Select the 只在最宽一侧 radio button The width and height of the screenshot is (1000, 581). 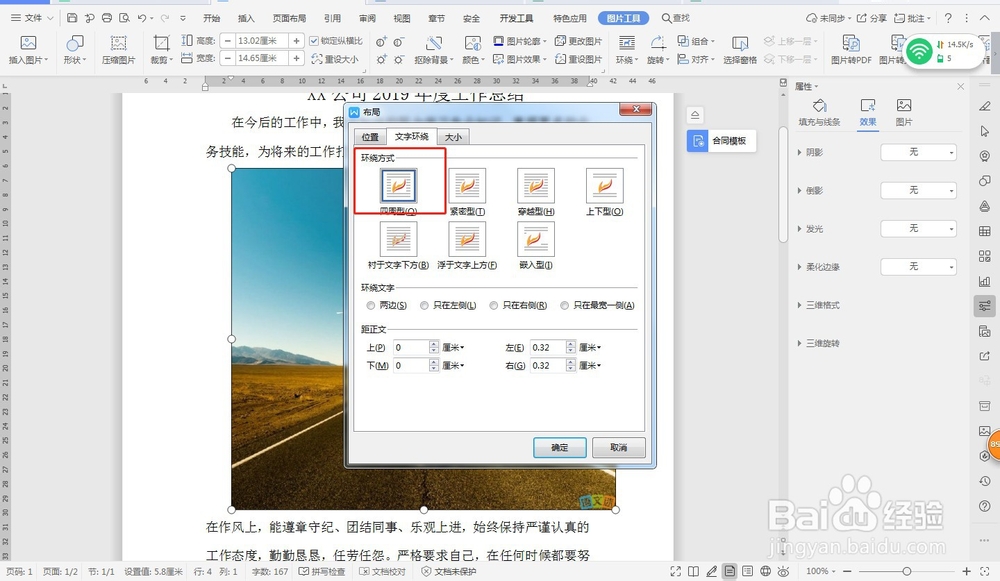tap(564, 305)
